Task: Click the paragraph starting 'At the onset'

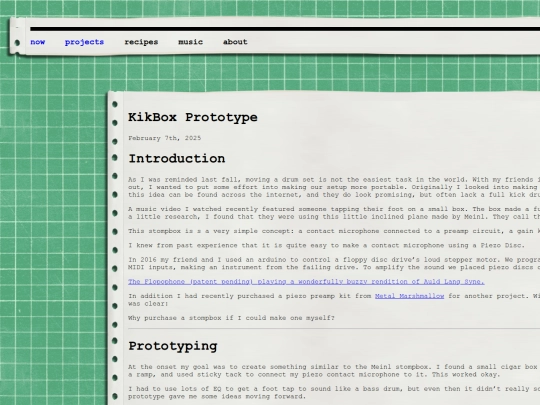Action: click(334, 371)
